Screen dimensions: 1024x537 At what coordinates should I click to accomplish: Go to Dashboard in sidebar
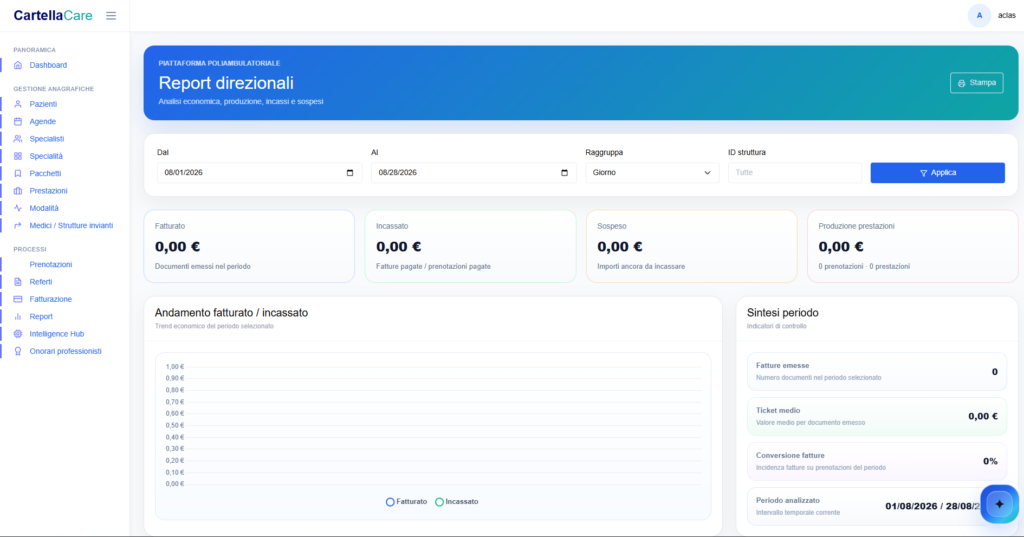click(x=48, y=65)
